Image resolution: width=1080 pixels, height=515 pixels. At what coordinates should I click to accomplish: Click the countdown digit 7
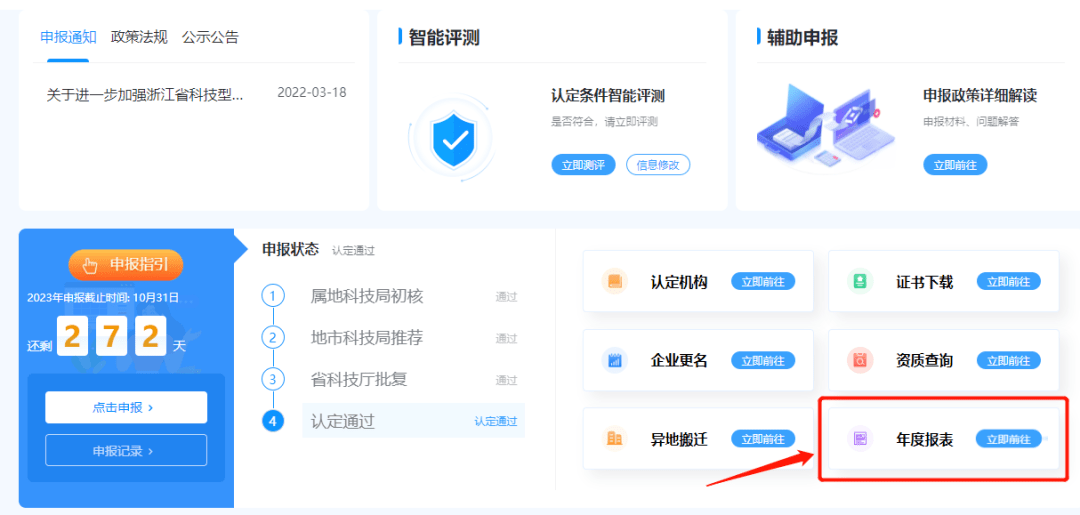pyautogui.click(x=112, y=337)
